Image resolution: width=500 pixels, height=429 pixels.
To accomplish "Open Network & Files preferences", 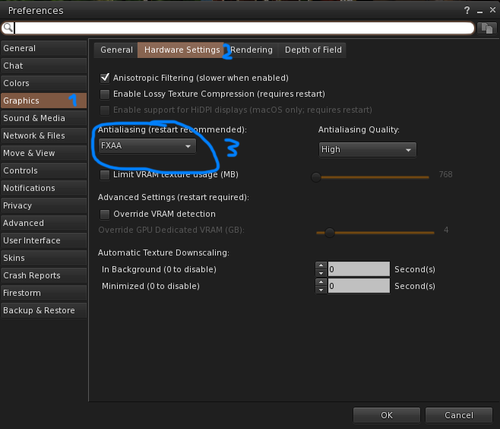I will tap(44, 136).
